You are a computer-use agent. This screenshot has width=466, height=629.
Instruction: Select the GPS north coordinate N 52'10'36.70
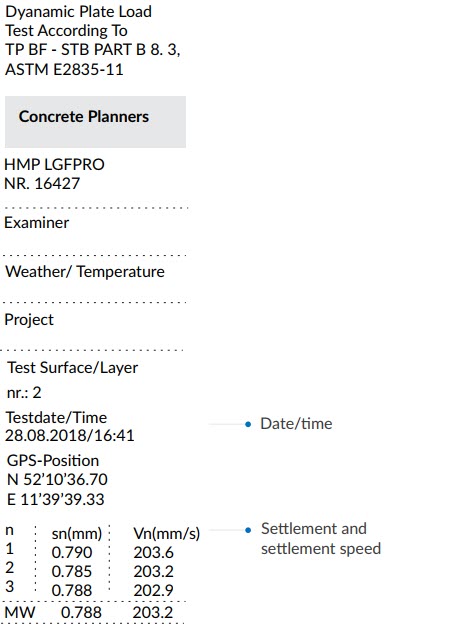pyautogui.click(x=57, y=479)
